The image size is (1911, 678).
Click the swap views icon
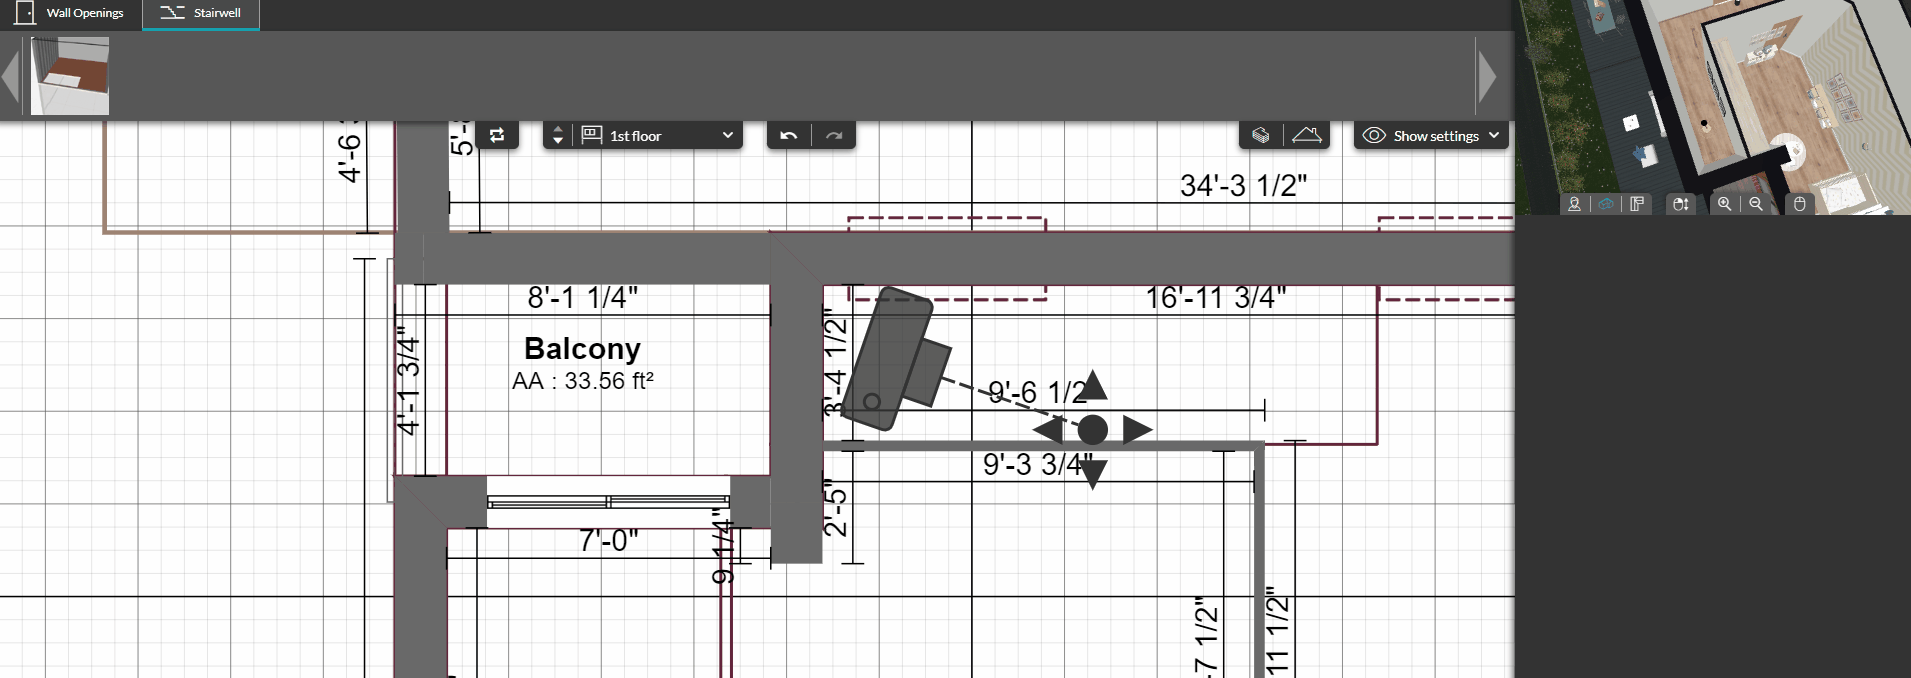pos(497,136)
